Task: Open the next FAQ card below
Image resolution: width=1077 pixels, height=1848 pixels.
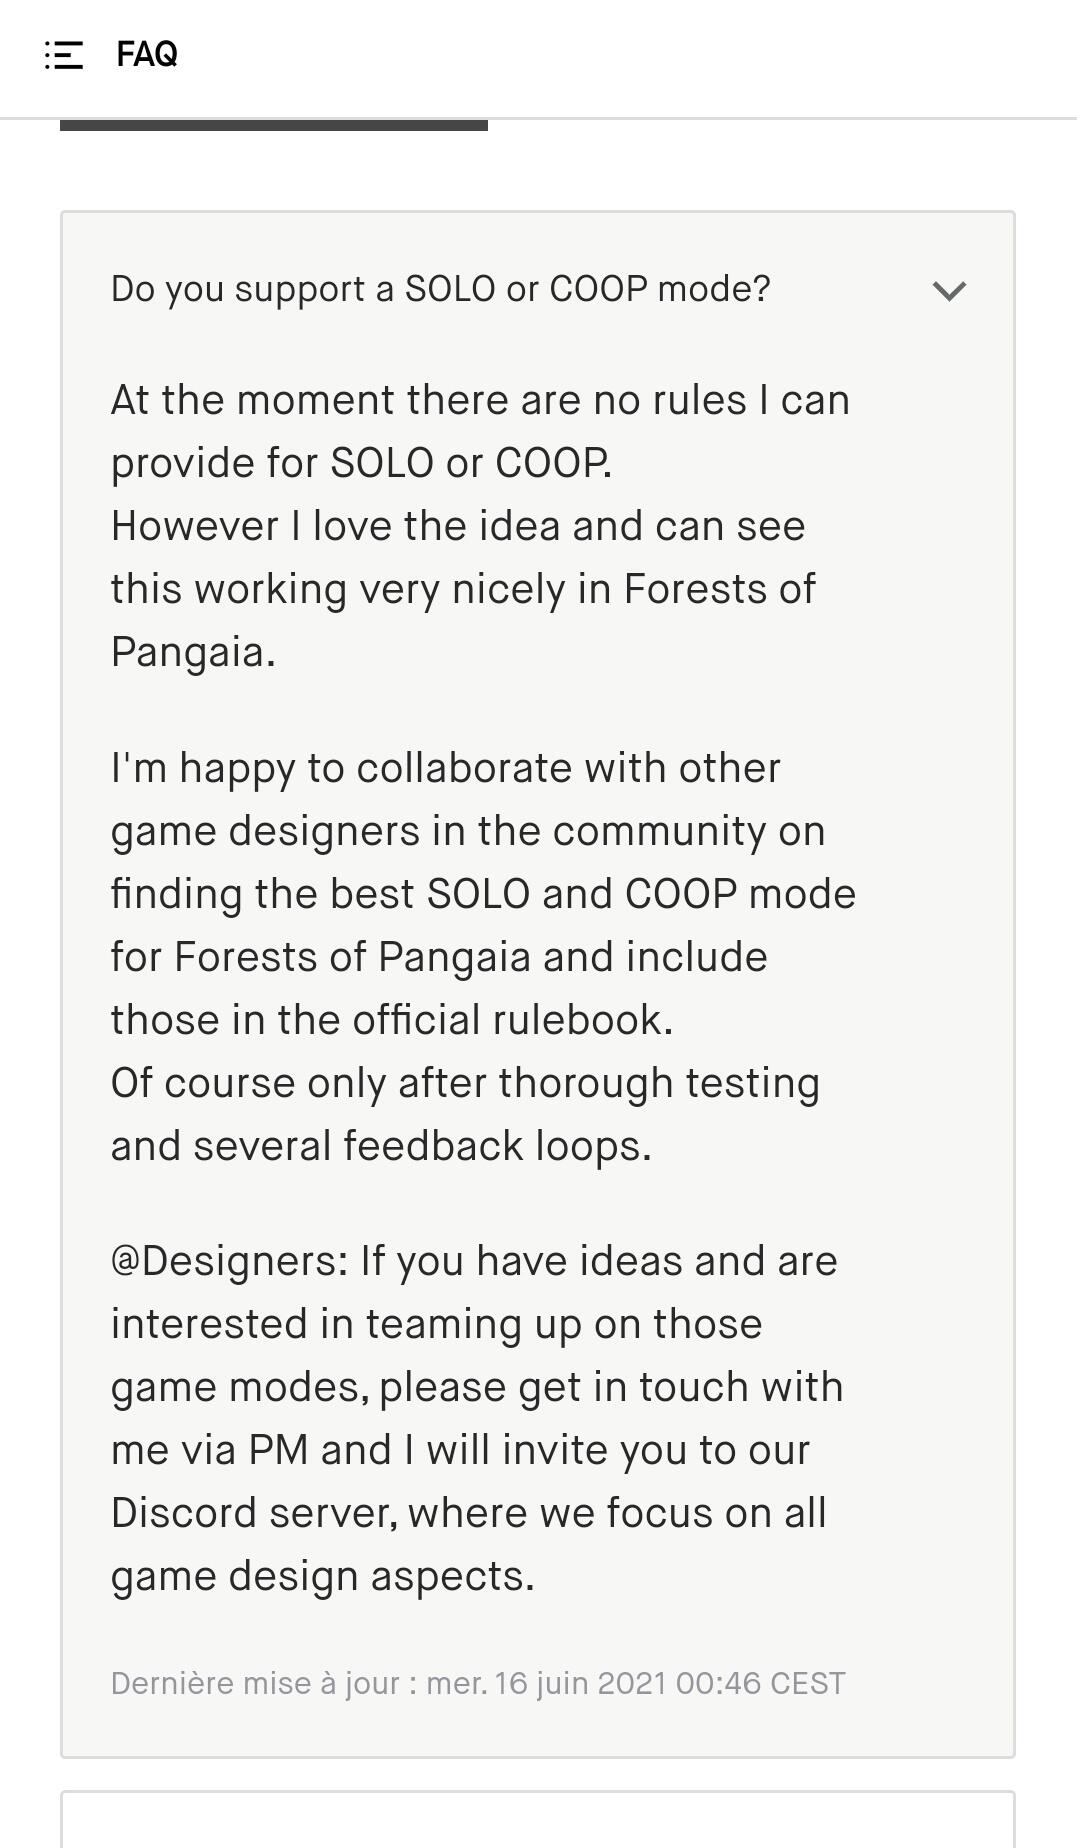Action: tap(538, 1819)
